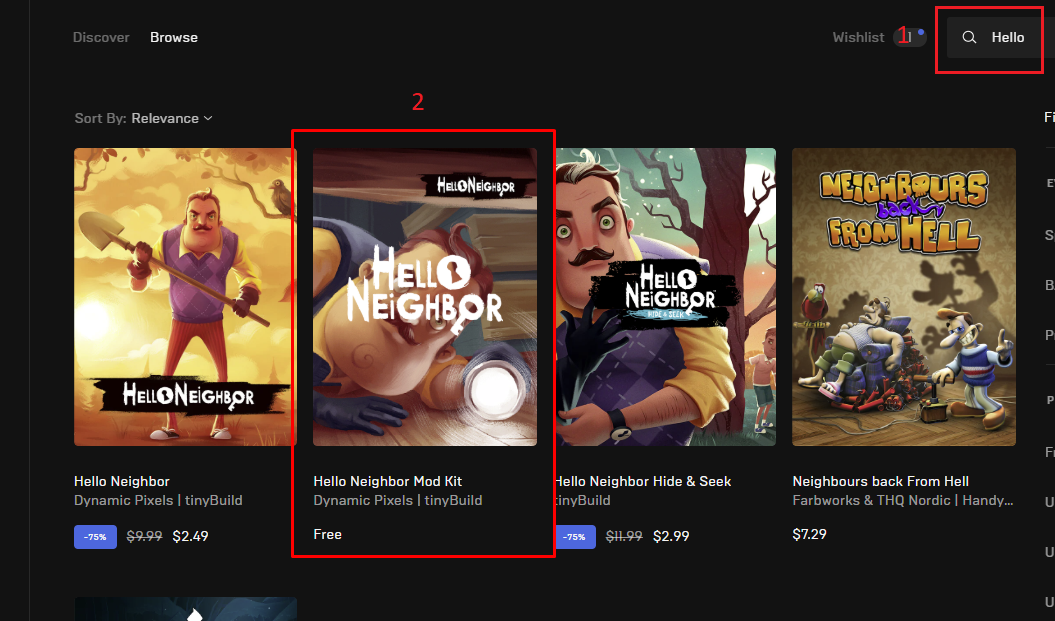Click the search magnifier icon
The height and width of the screenshot is (621, 1055).
pyautogui.click(x=969, y=38)
